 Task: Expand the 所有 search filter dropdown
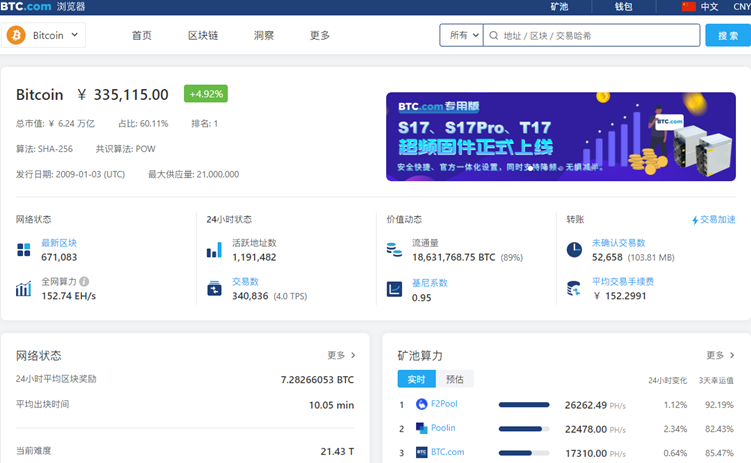tap(462, 35)
